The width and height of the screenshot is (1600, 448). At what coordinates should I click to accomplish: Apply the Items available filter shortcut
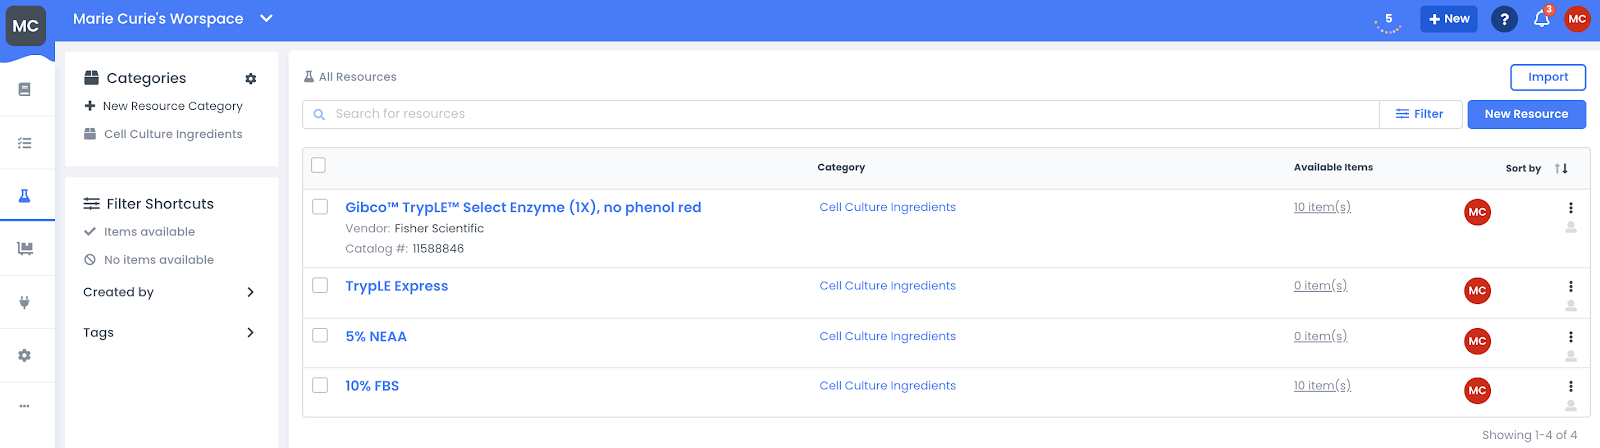(149, 232)
